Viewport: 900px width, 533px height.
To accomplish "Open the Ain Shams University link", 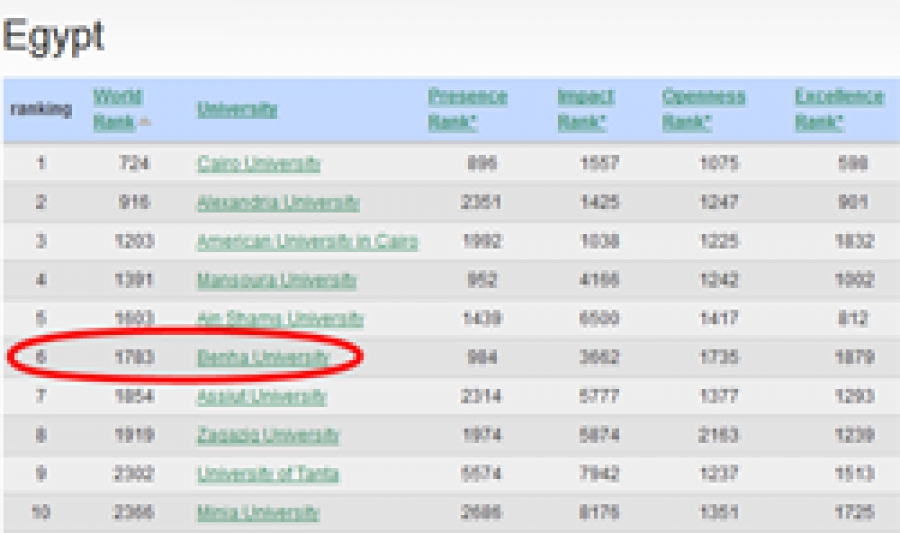I will (280, 318).
